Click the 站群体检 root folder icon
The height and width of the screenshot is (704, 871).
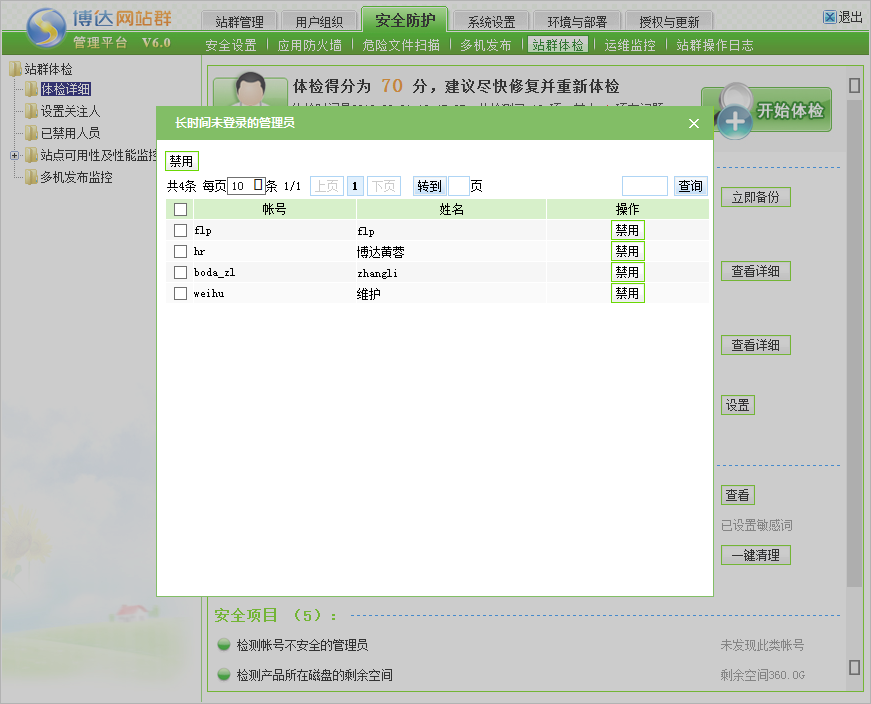[x=15, y=69]
